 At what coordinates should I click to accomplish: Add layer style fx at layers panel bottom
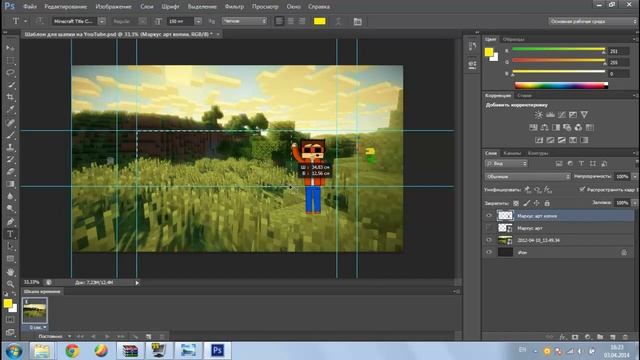[x=562, y=337]
